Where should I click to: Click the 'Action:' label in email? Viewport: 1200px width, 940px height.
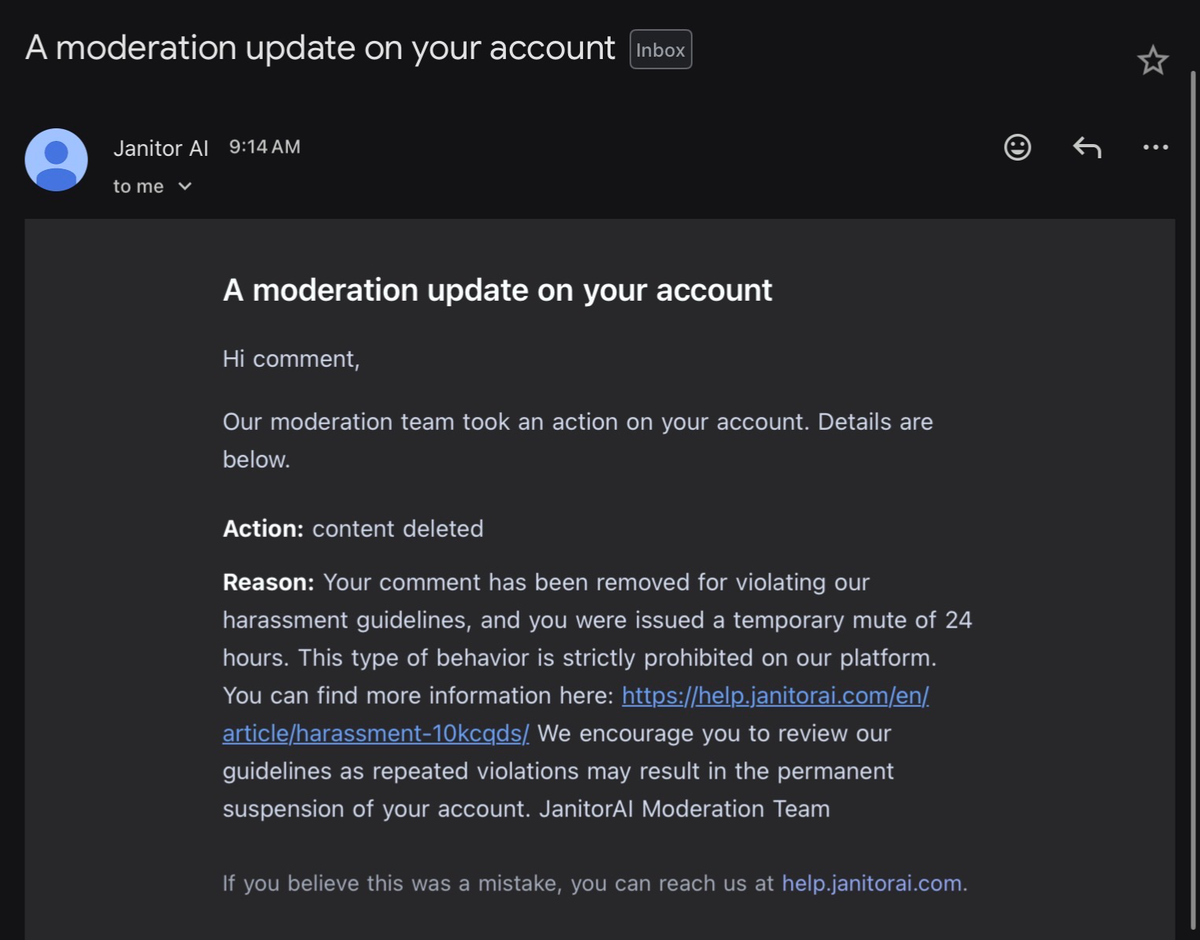263,529
